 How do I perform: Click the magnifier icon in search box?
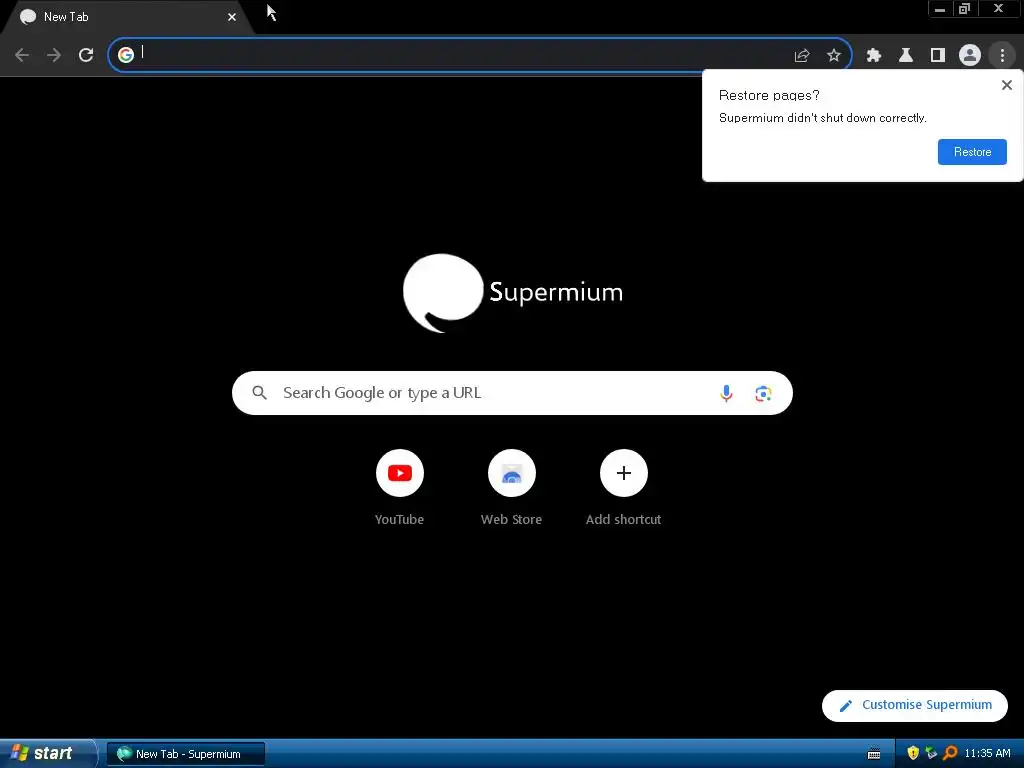(259, 392)
